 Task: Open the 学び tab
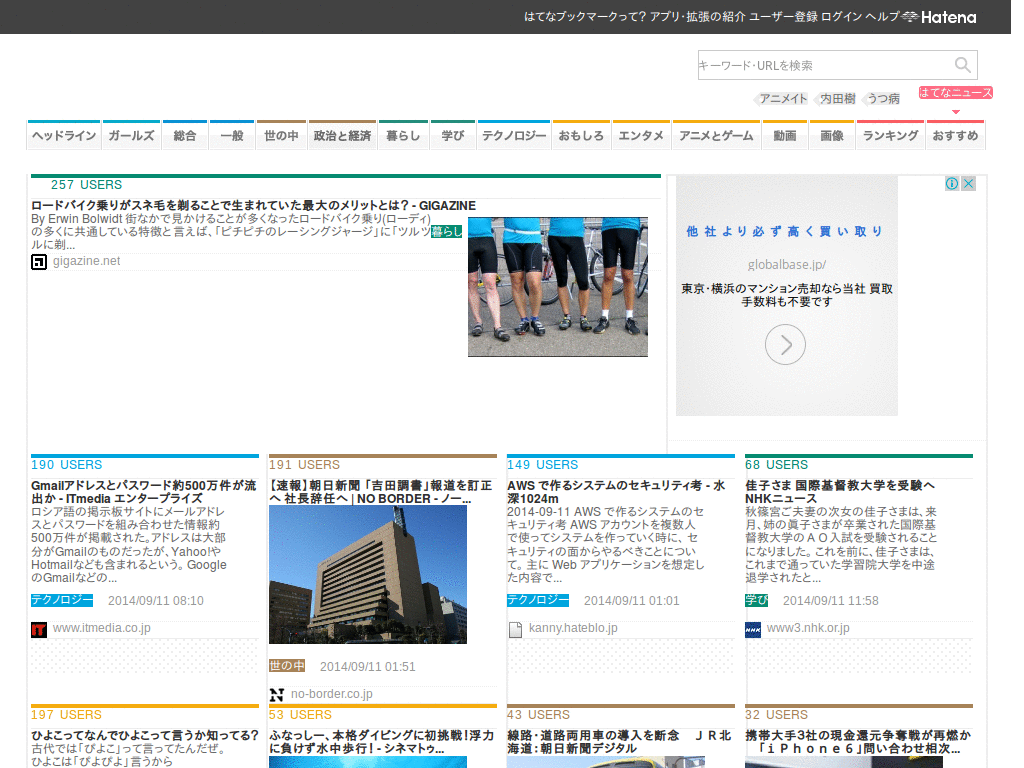point(453,135)
